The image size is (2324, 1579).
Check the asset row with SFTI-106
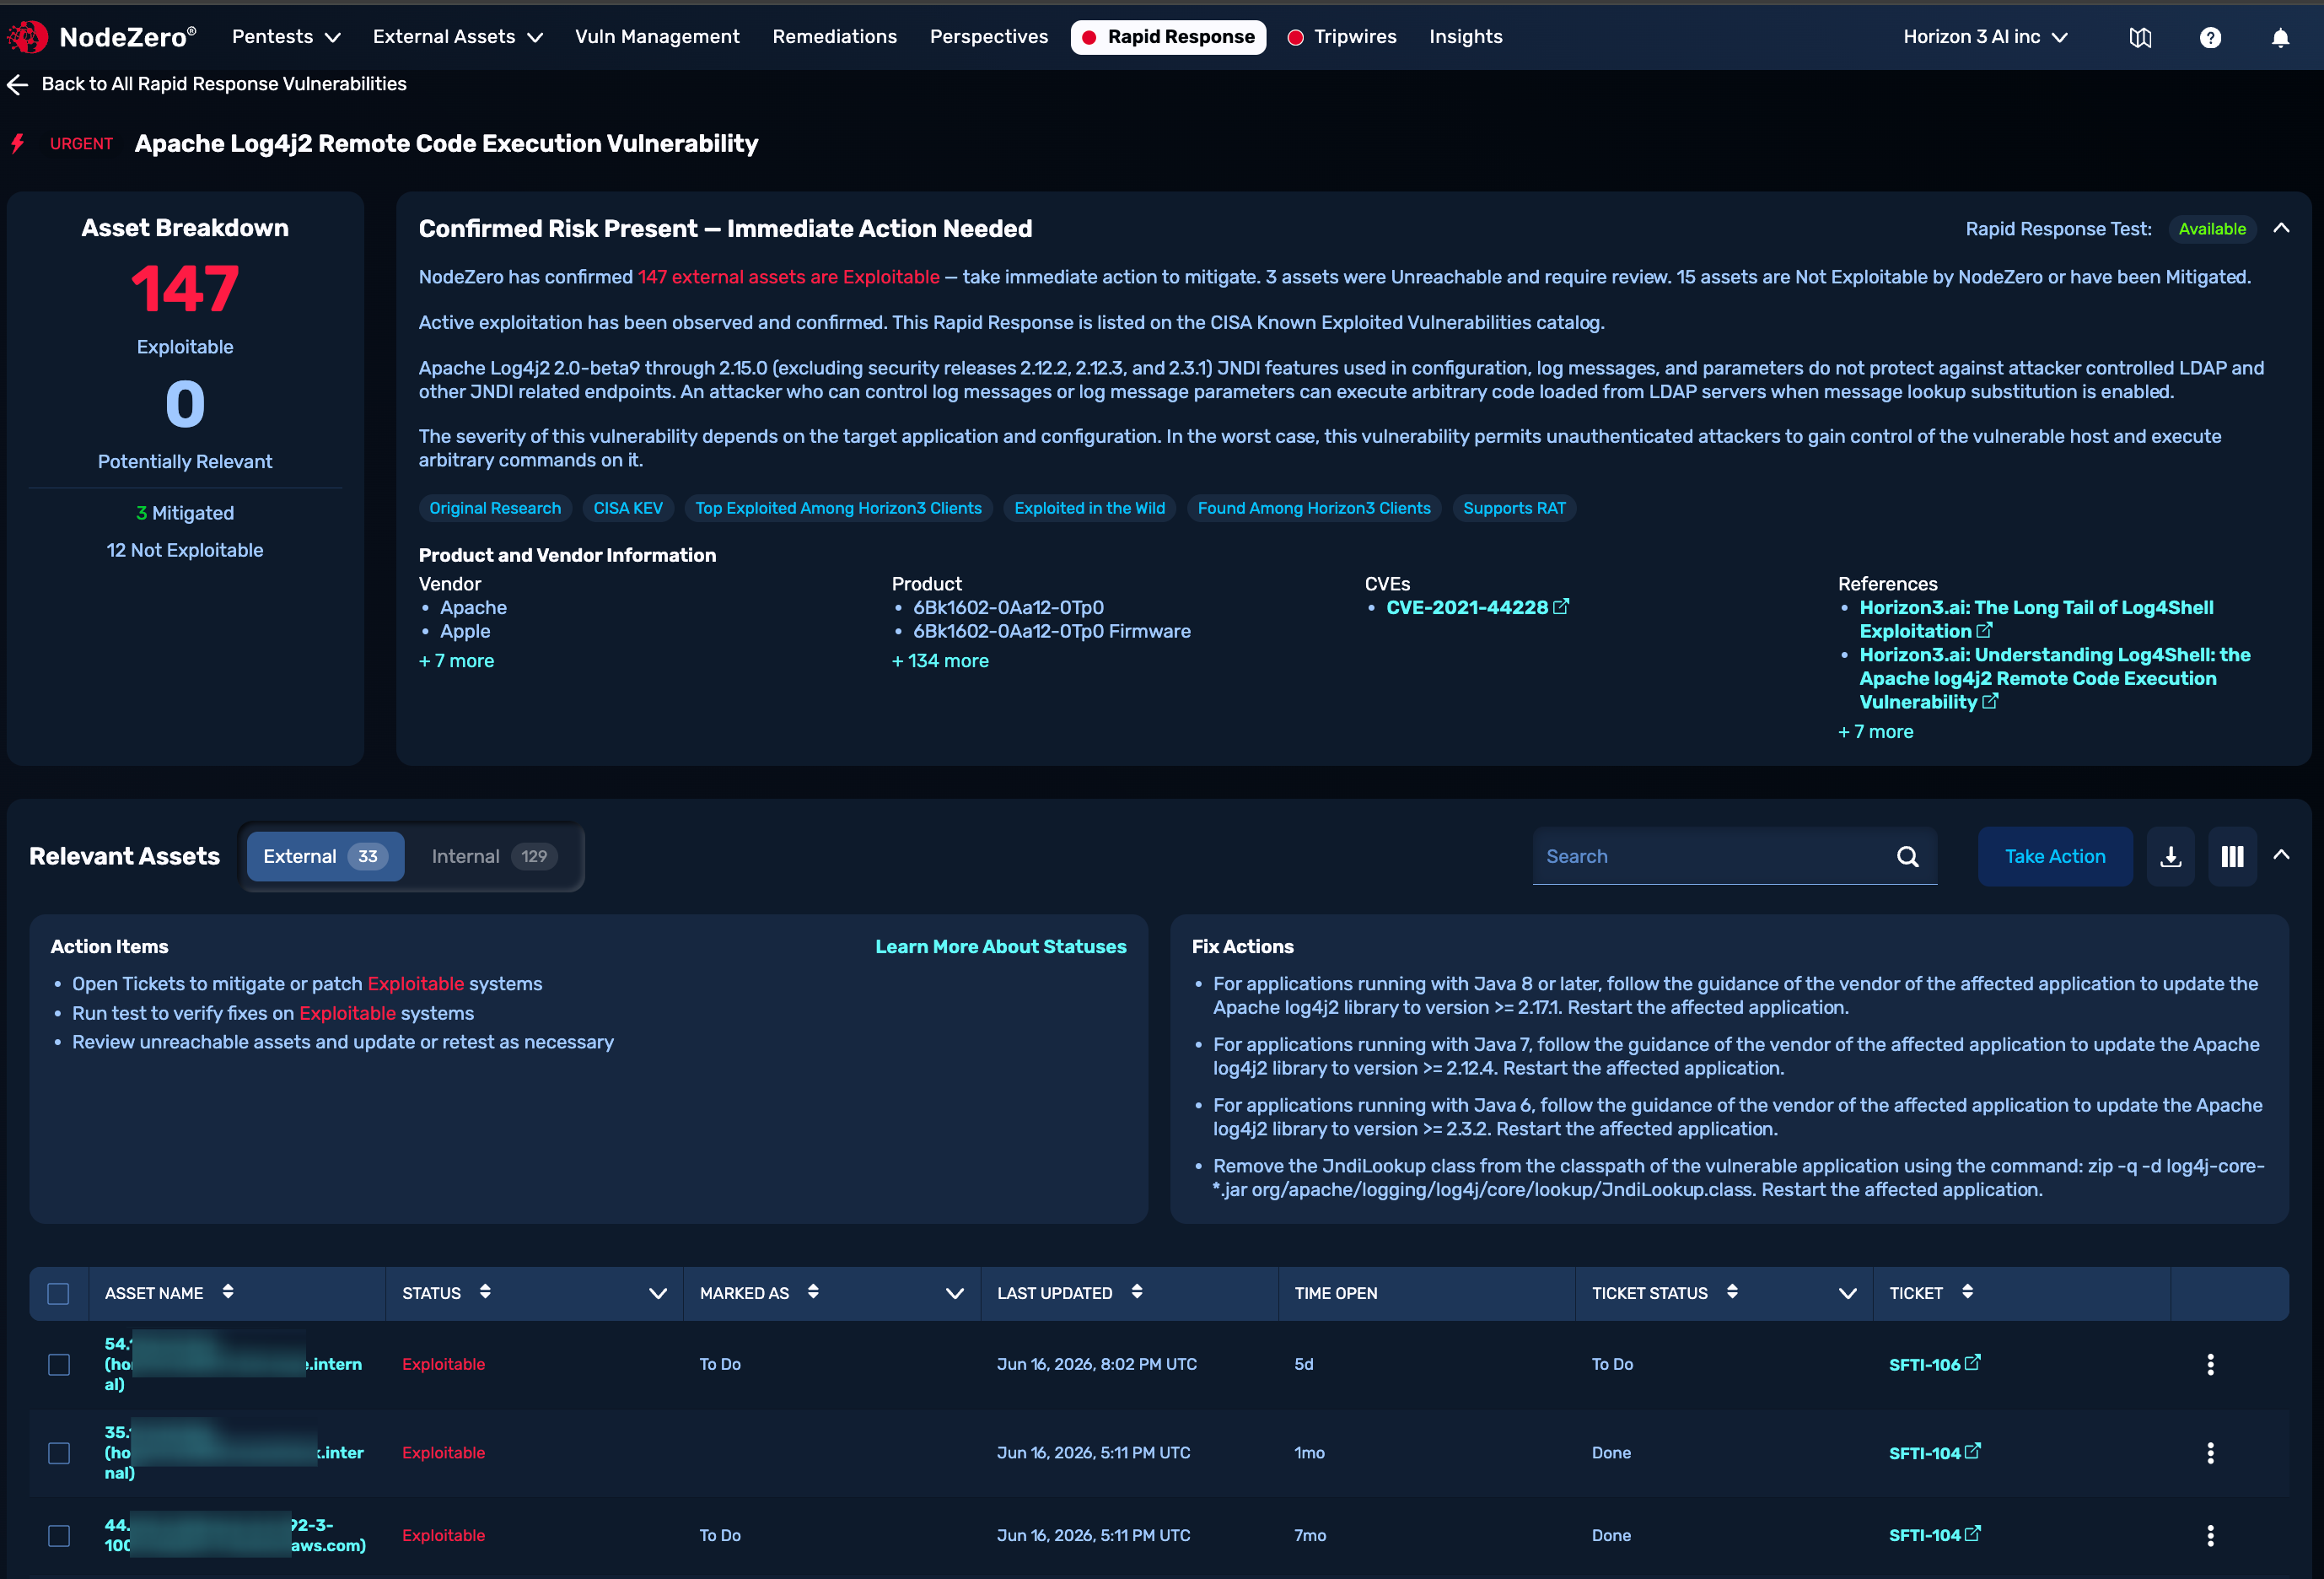pos(59,1364)
